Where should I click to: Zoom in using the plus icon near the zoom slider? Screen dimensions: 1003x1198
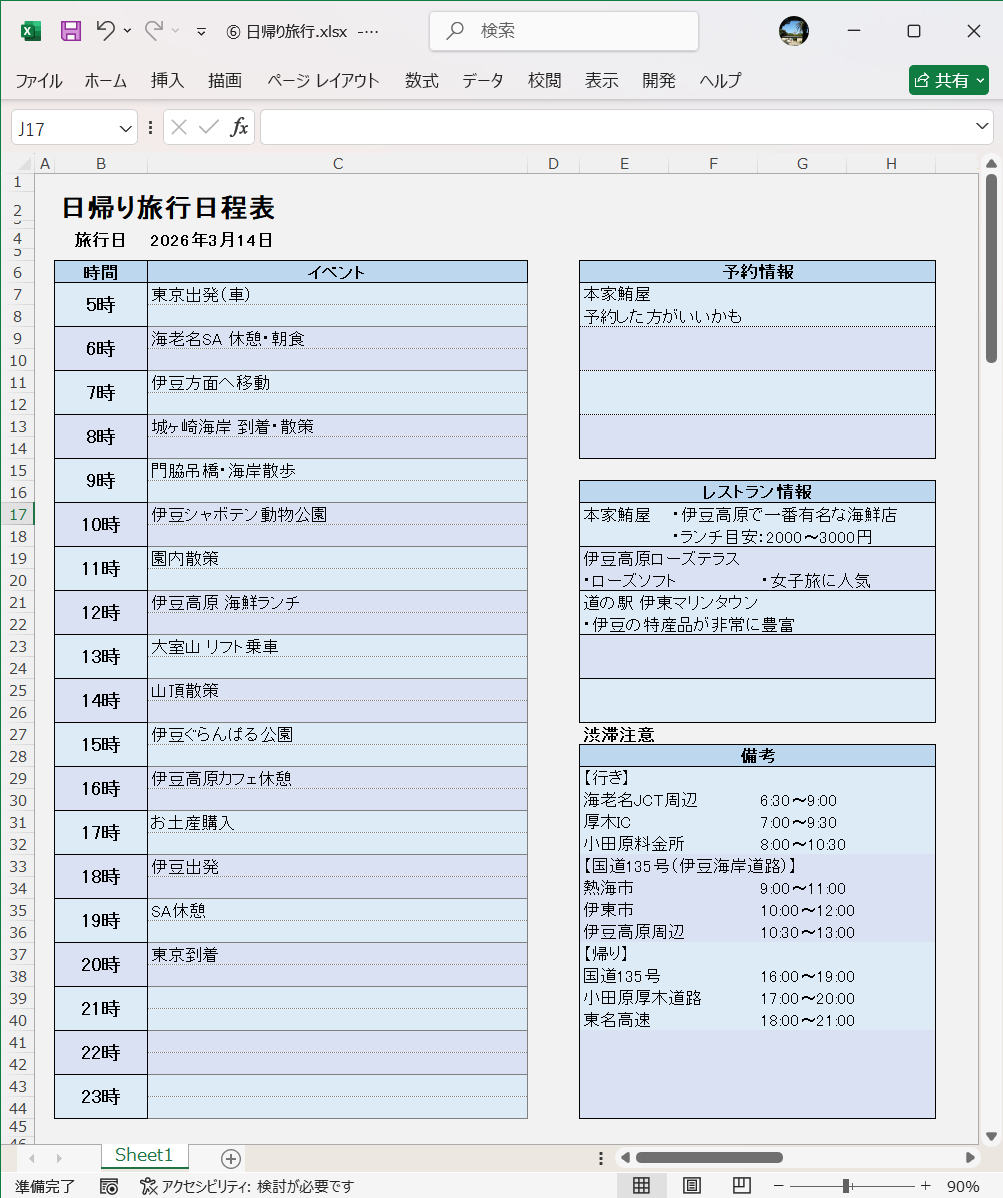coord(925,1185)
